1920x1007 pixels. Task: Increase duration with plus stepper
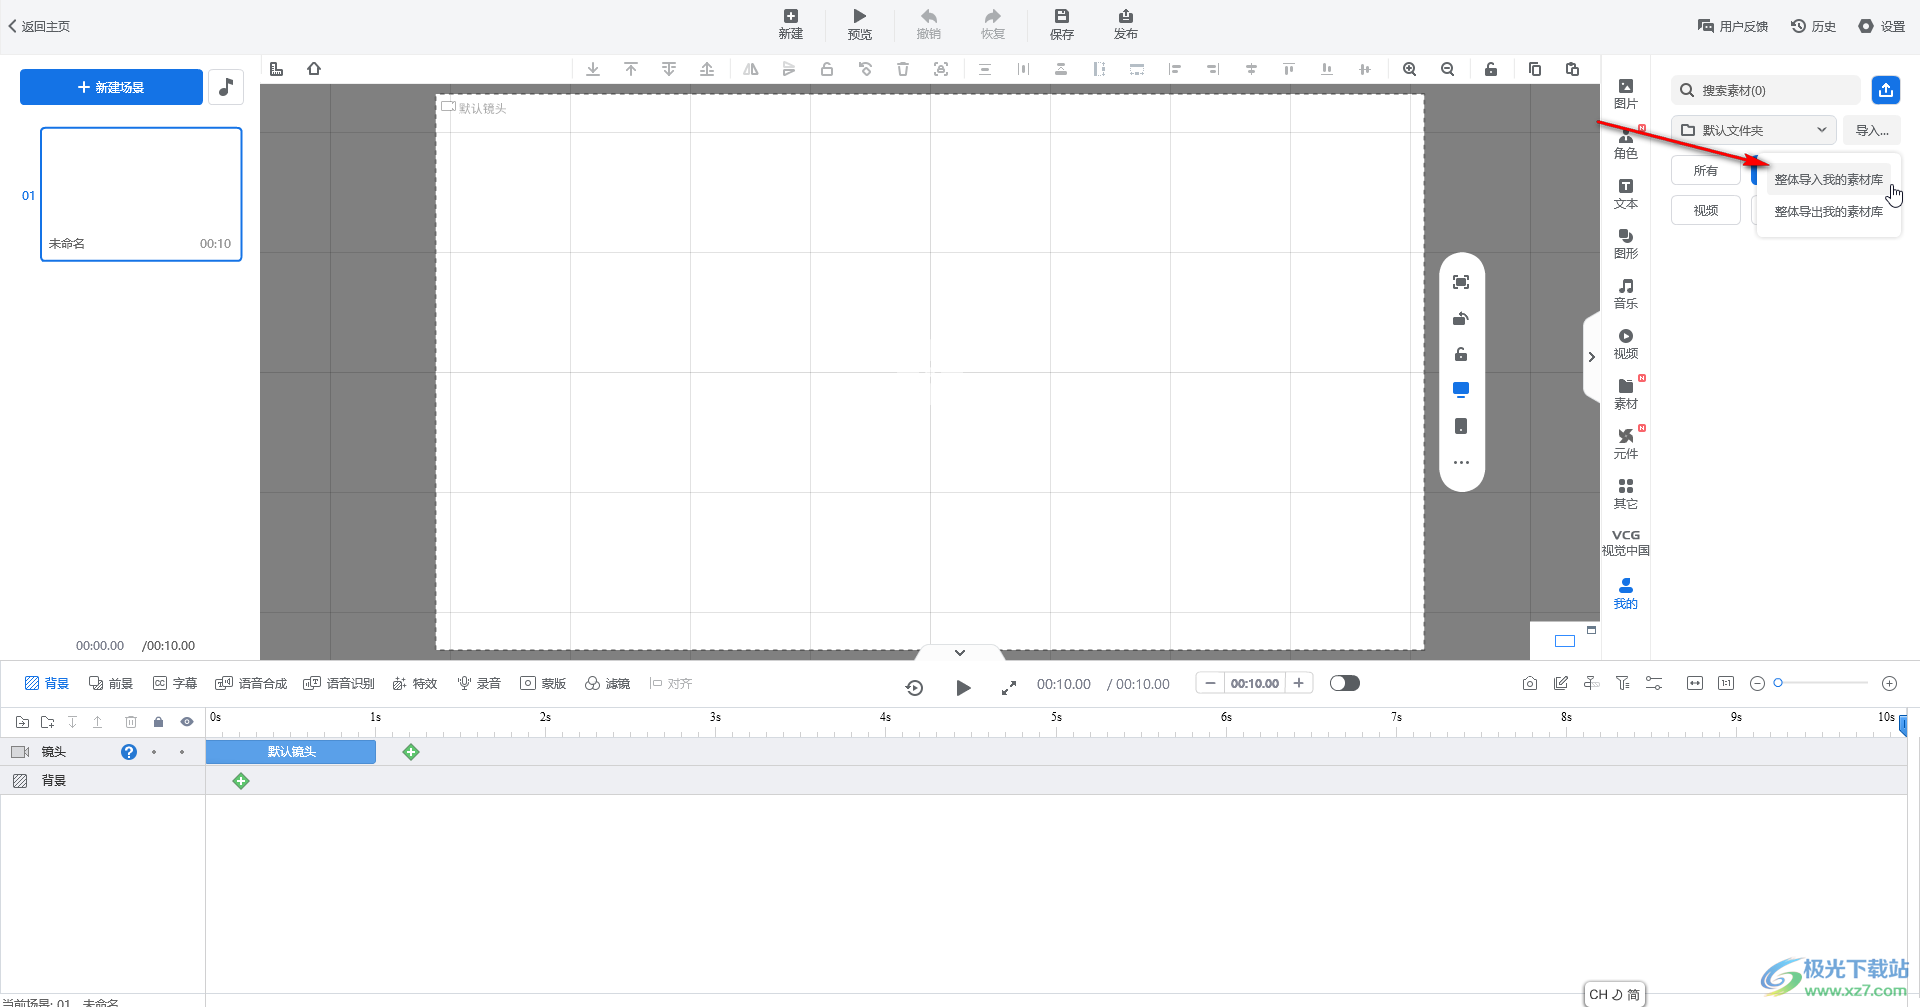coord(1298,683)
